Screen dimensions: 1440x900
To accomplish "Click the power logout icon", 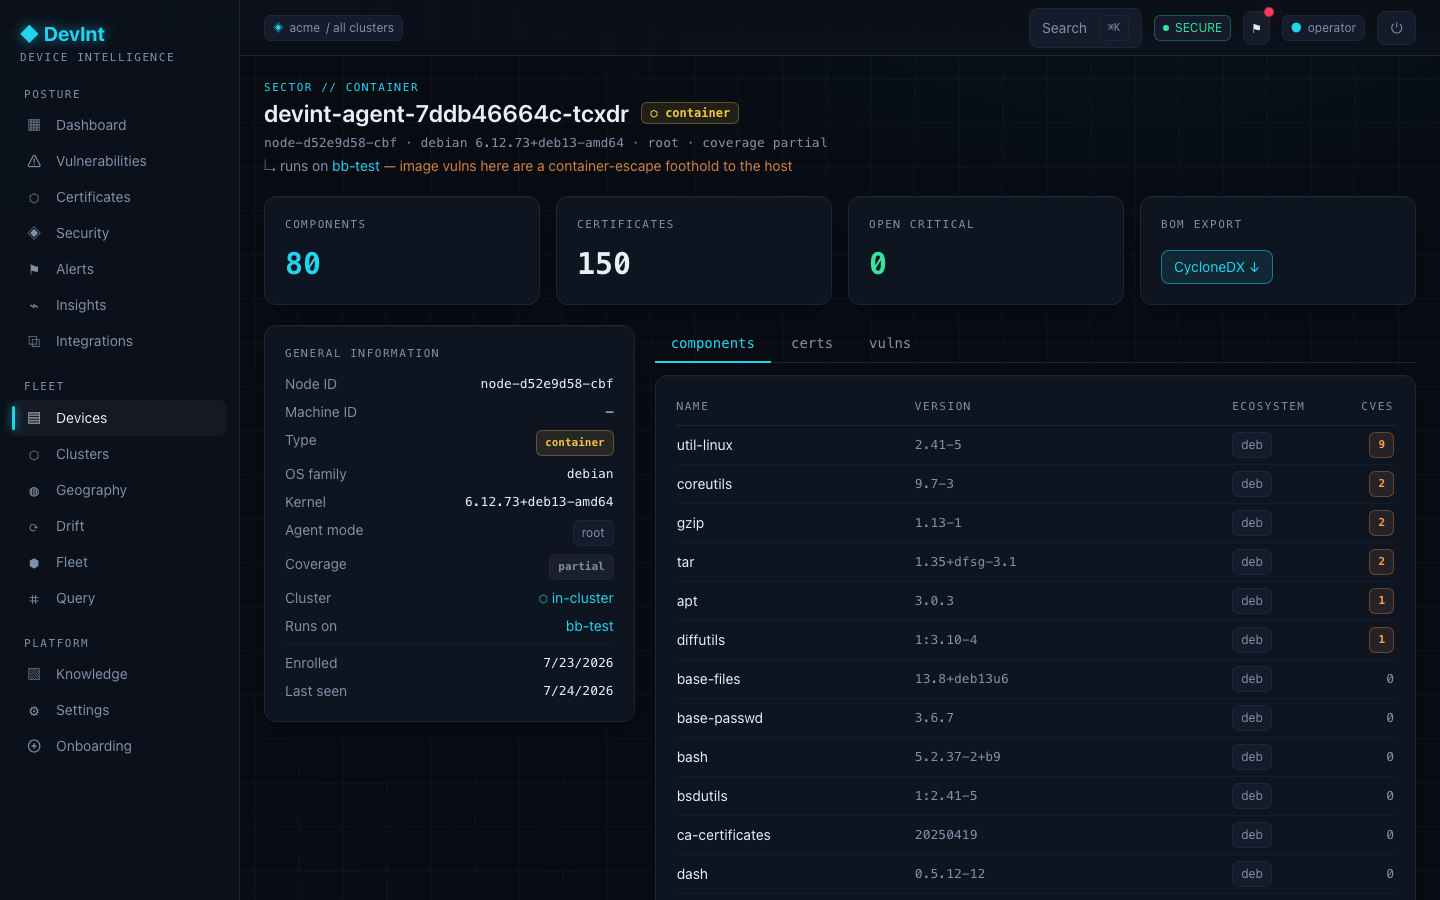I will (1396, 28).
